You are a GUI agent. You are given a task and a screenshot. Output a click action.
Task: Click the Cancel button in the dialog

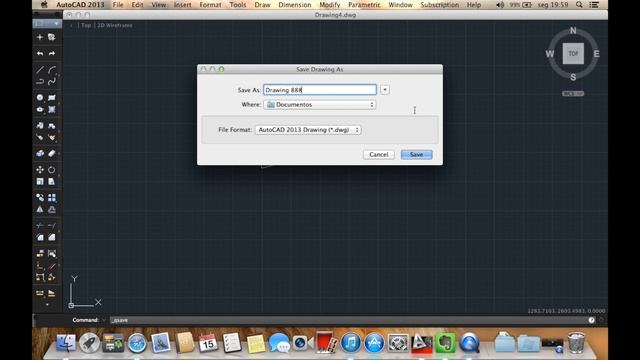click(x=379, y=155)
